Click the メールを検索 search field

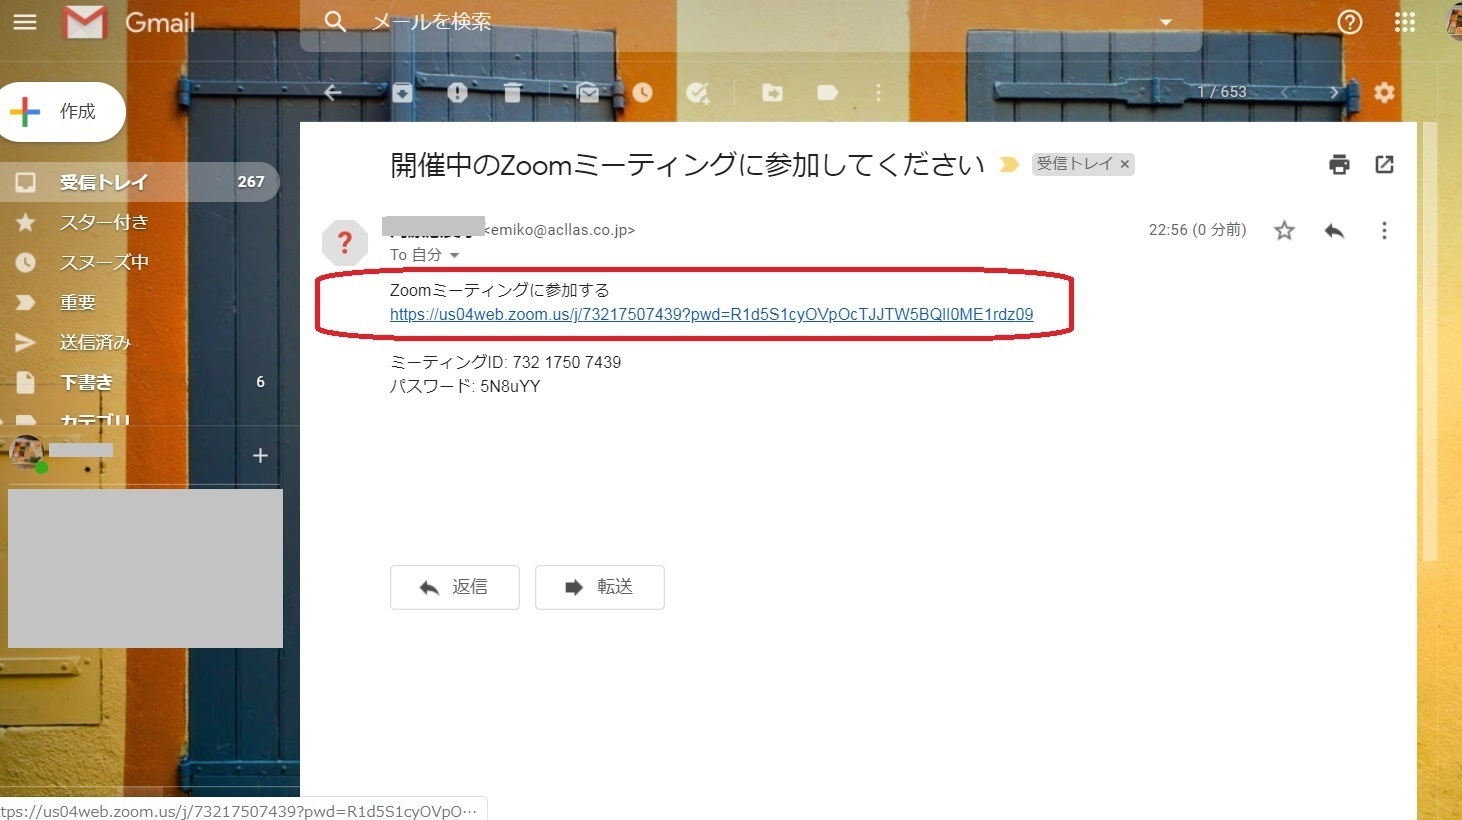[700, 21]
